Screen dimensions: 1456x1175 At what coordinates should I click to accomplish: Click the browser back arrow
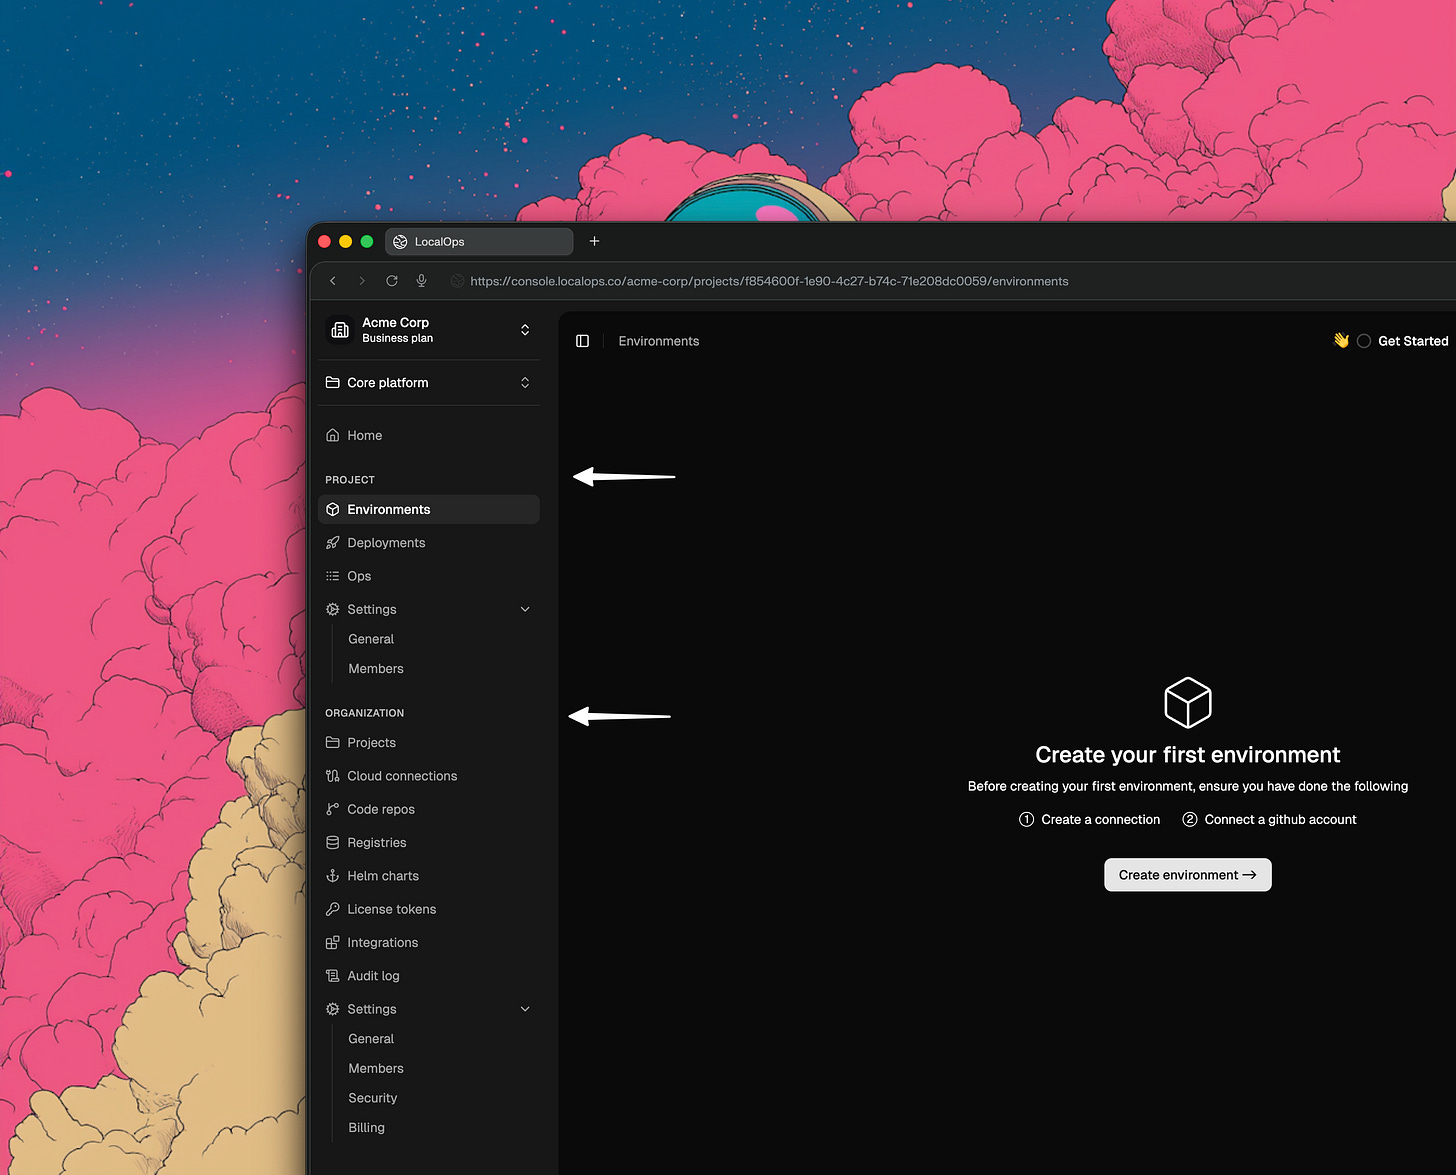coord(333,281)
